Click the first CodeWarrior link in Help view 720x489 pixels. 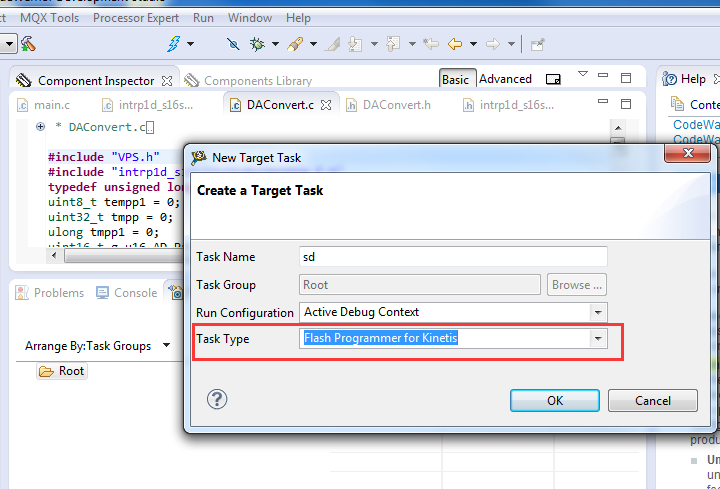(696, 125)
